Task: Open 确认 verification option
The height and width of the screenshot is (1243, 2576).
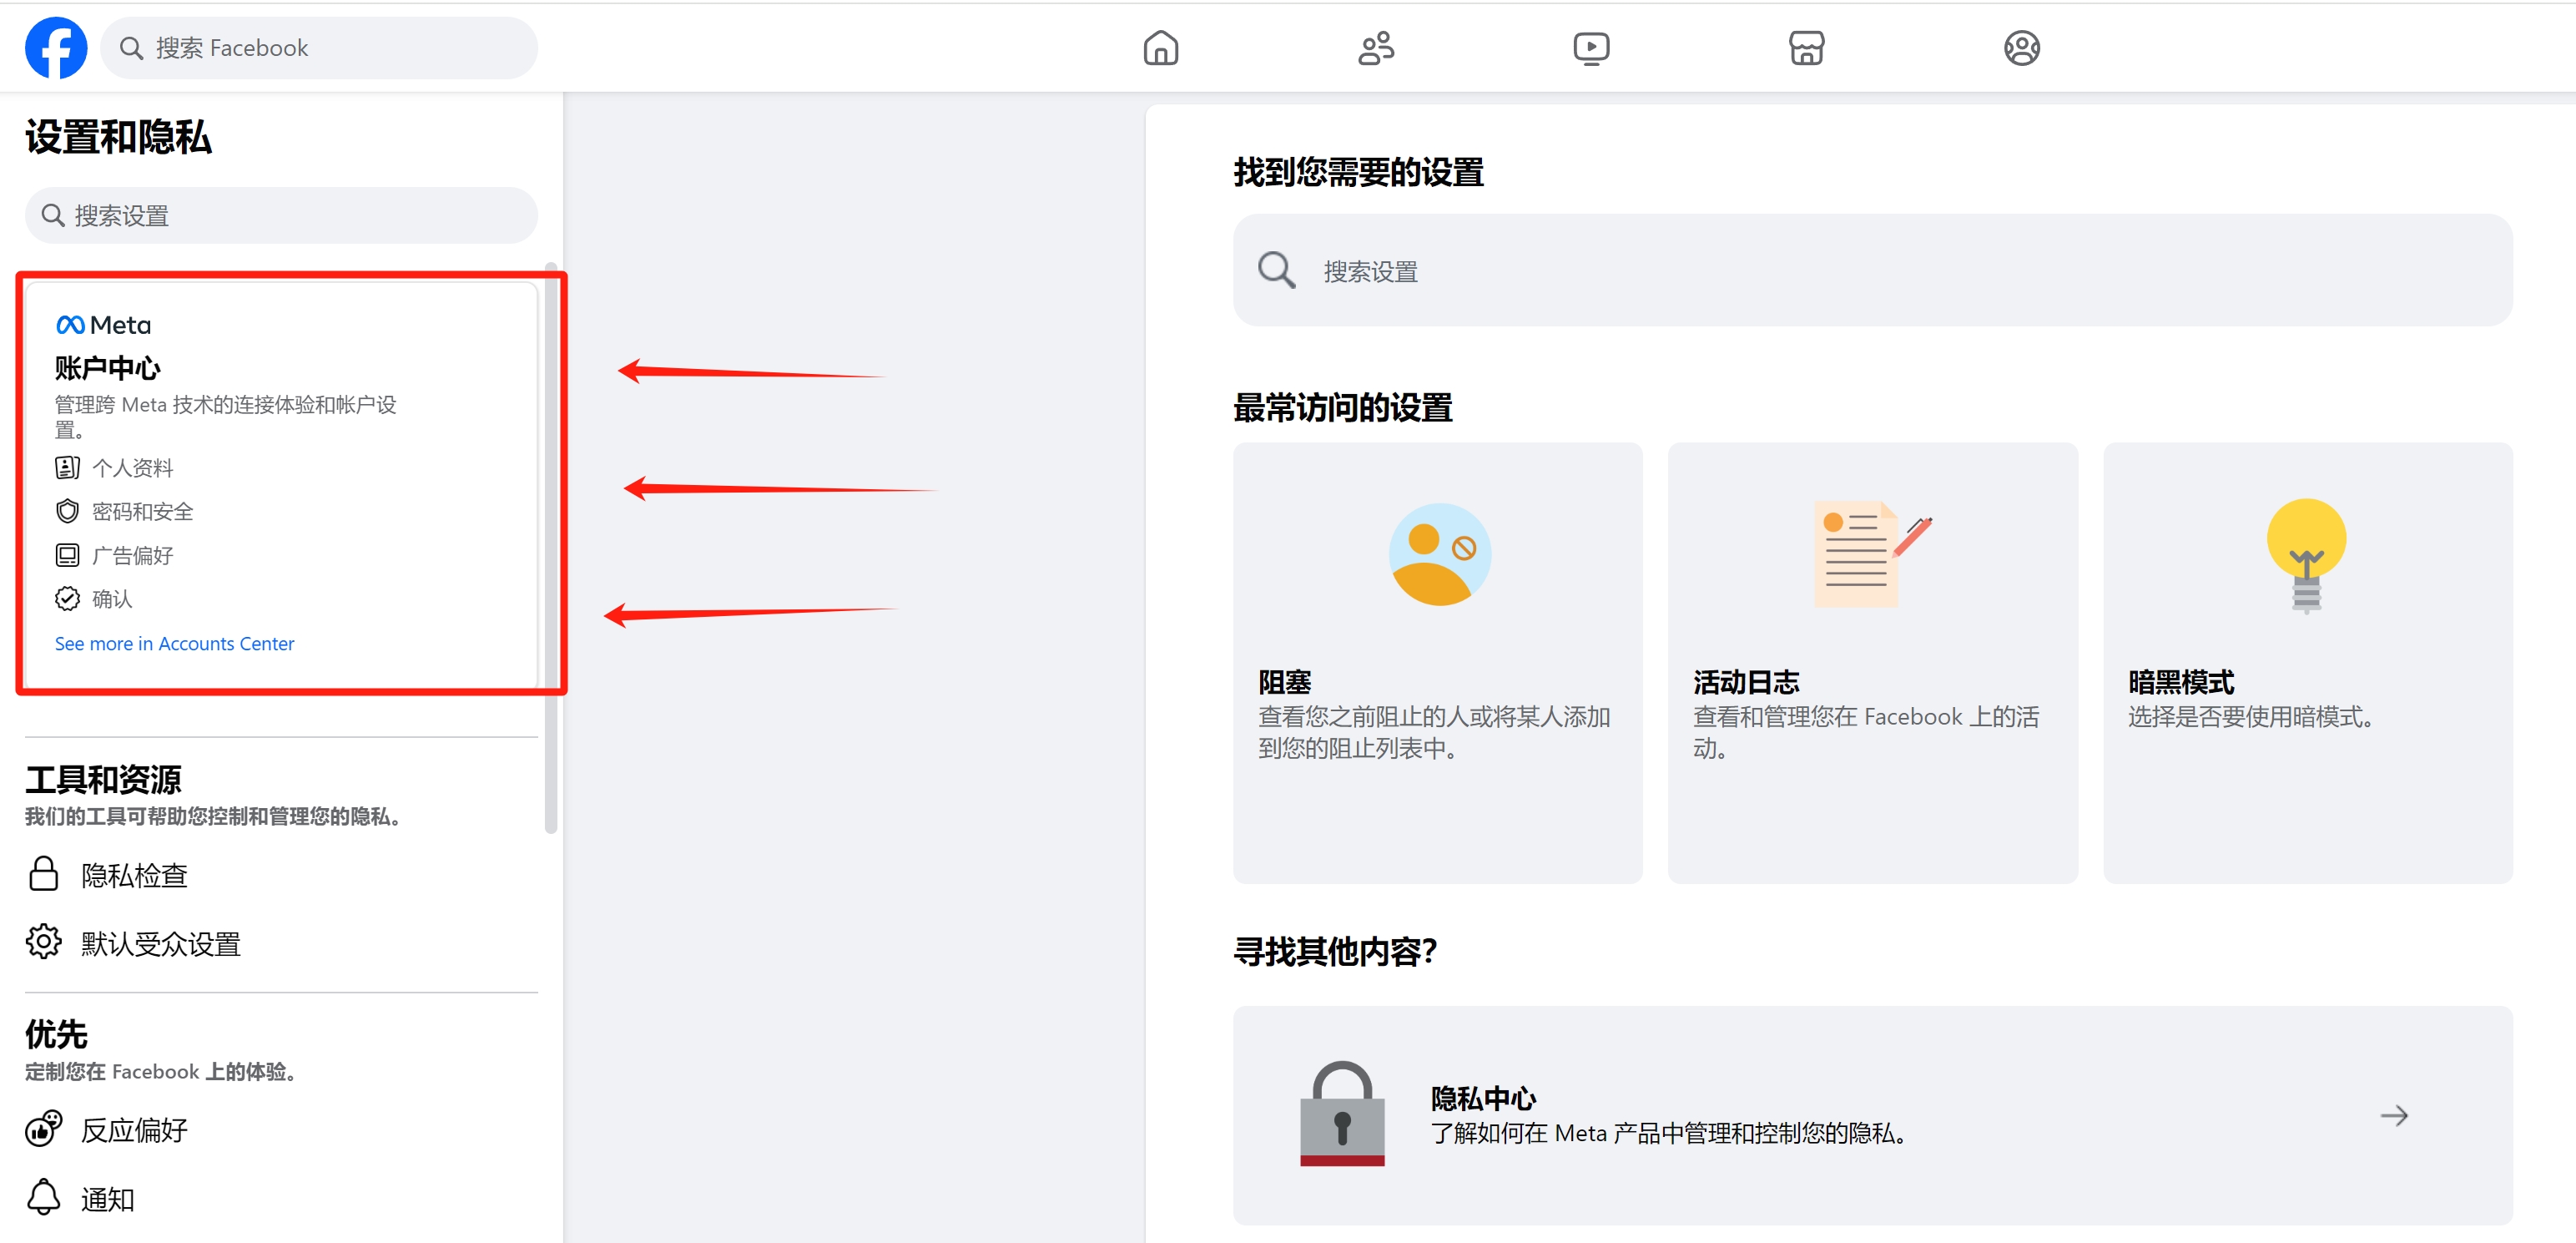Action: [112, 599]
